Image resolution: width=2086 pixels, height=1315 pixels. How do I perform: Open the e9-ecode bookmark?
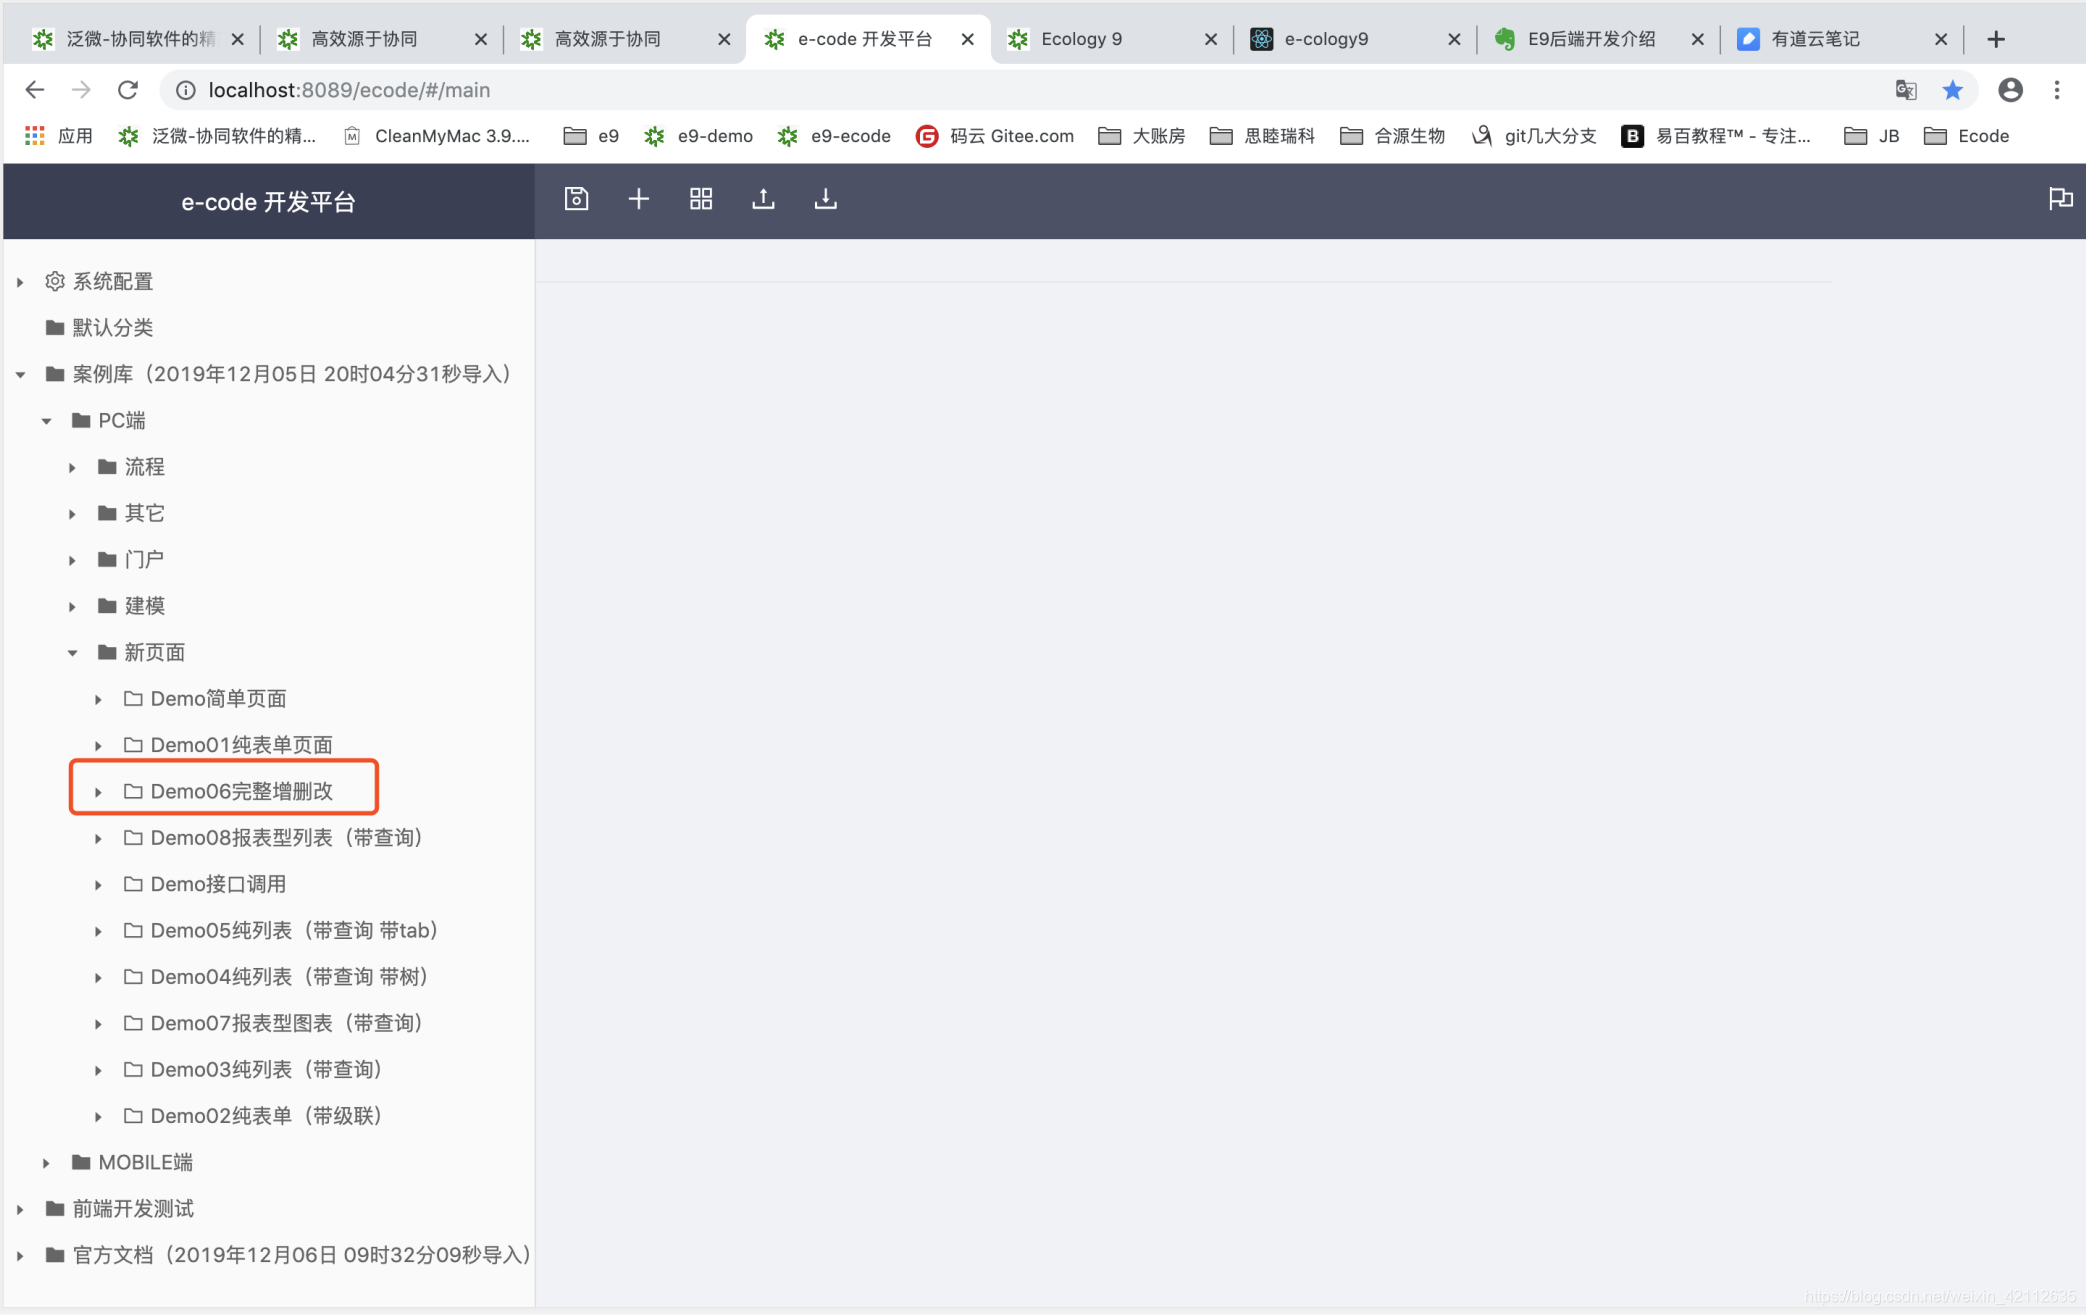[x=834, y=136]
